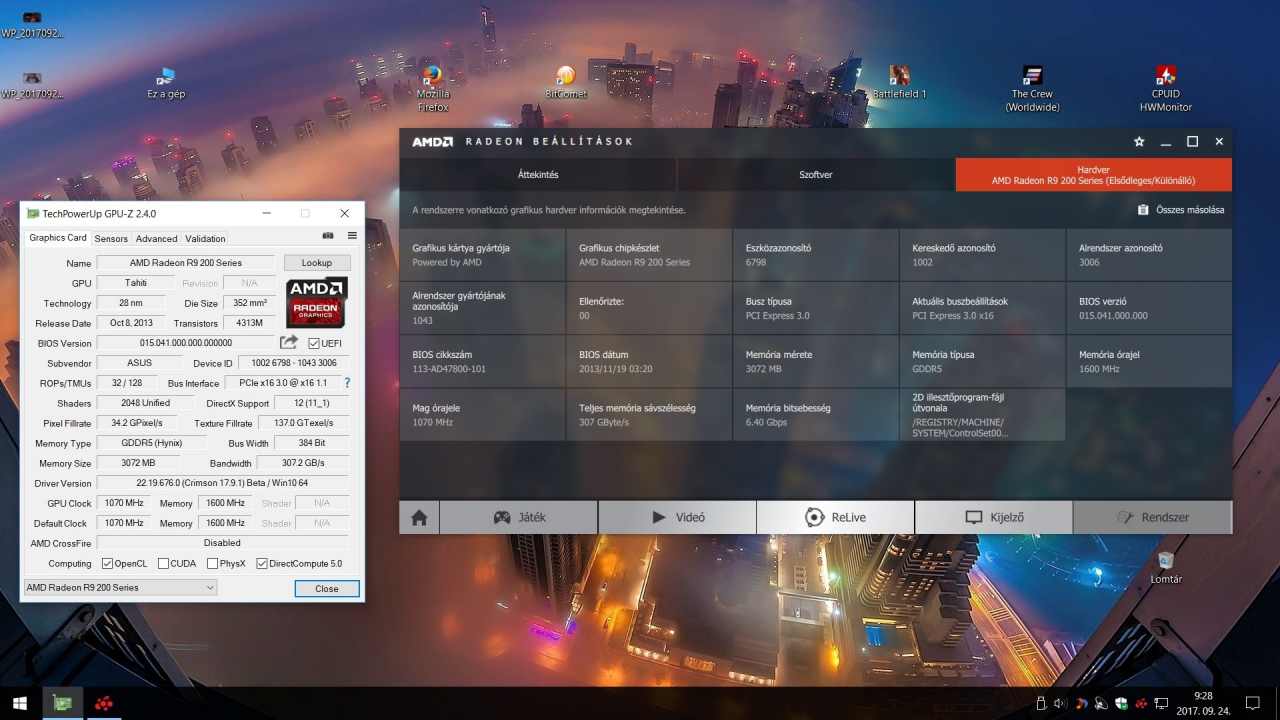Click the GPU-Z Name field value
This screenshot has height=720, width=1280.
185,263
